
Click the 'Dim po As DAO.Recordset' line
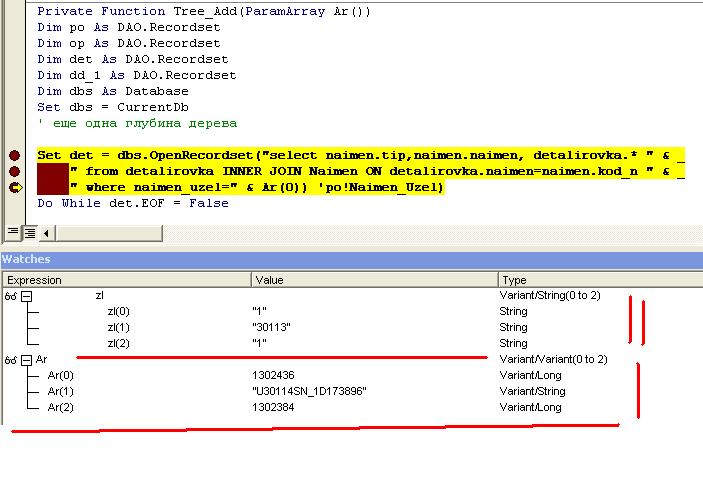tap(129, 27)
